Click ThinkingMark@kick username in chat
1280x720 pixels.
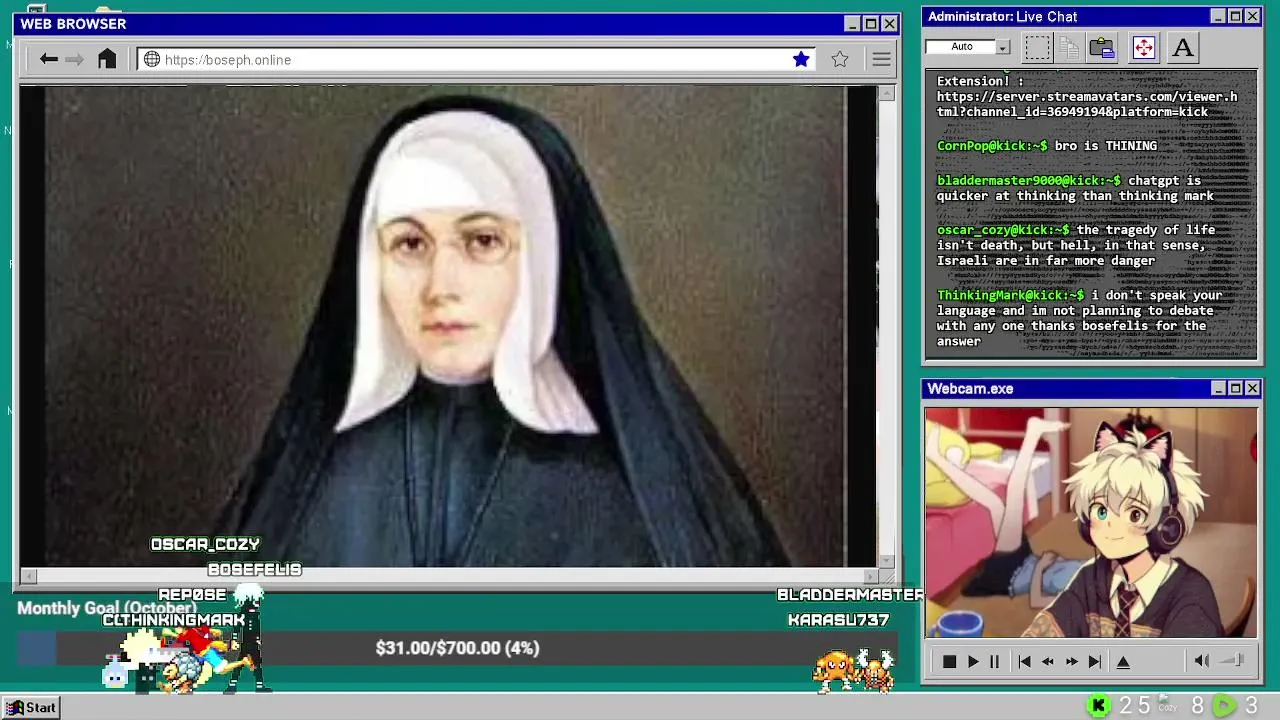click(x=1010, y=295)
